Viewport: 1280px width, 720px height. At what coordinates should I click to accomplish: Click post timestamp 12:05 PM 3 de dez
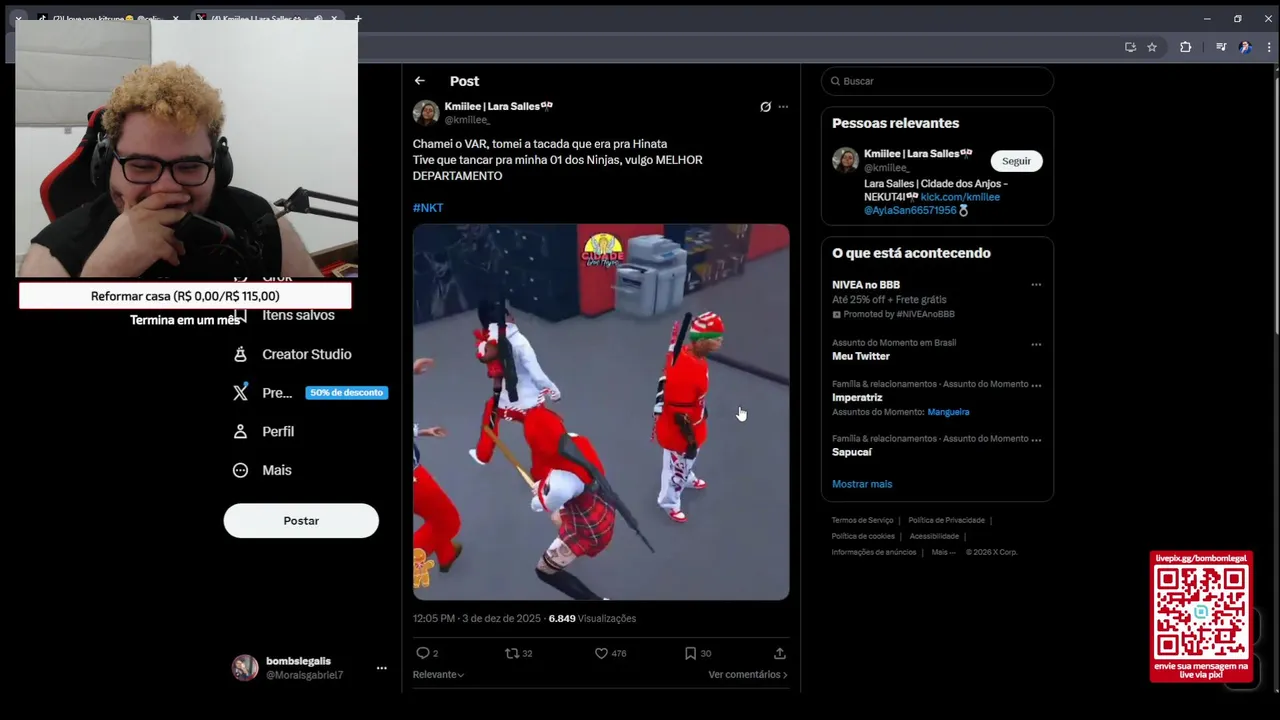click(x=478, y=619)
